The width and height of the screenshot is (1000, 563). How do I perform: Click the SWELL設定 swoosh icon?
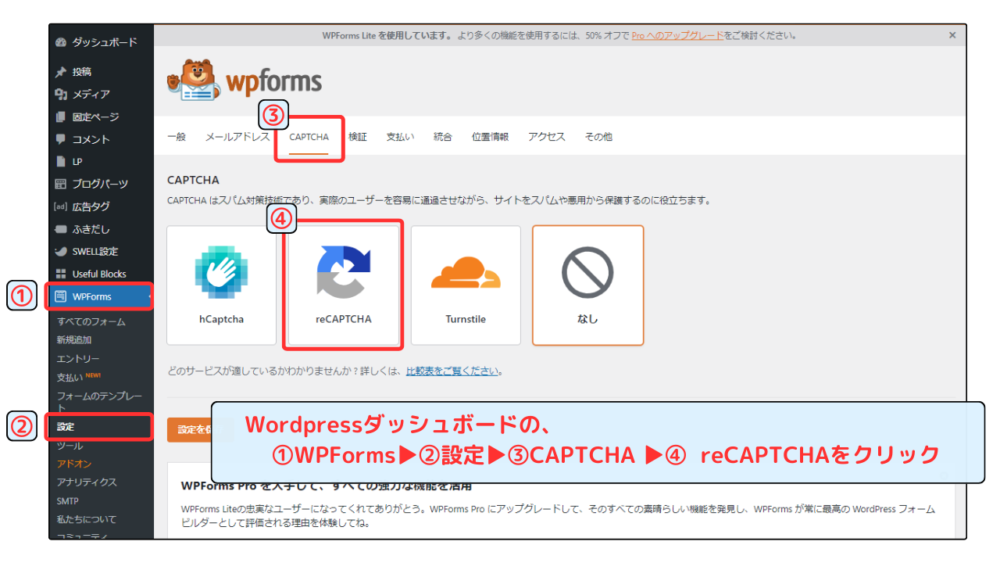pyautogui.click(x=61, y=251)
